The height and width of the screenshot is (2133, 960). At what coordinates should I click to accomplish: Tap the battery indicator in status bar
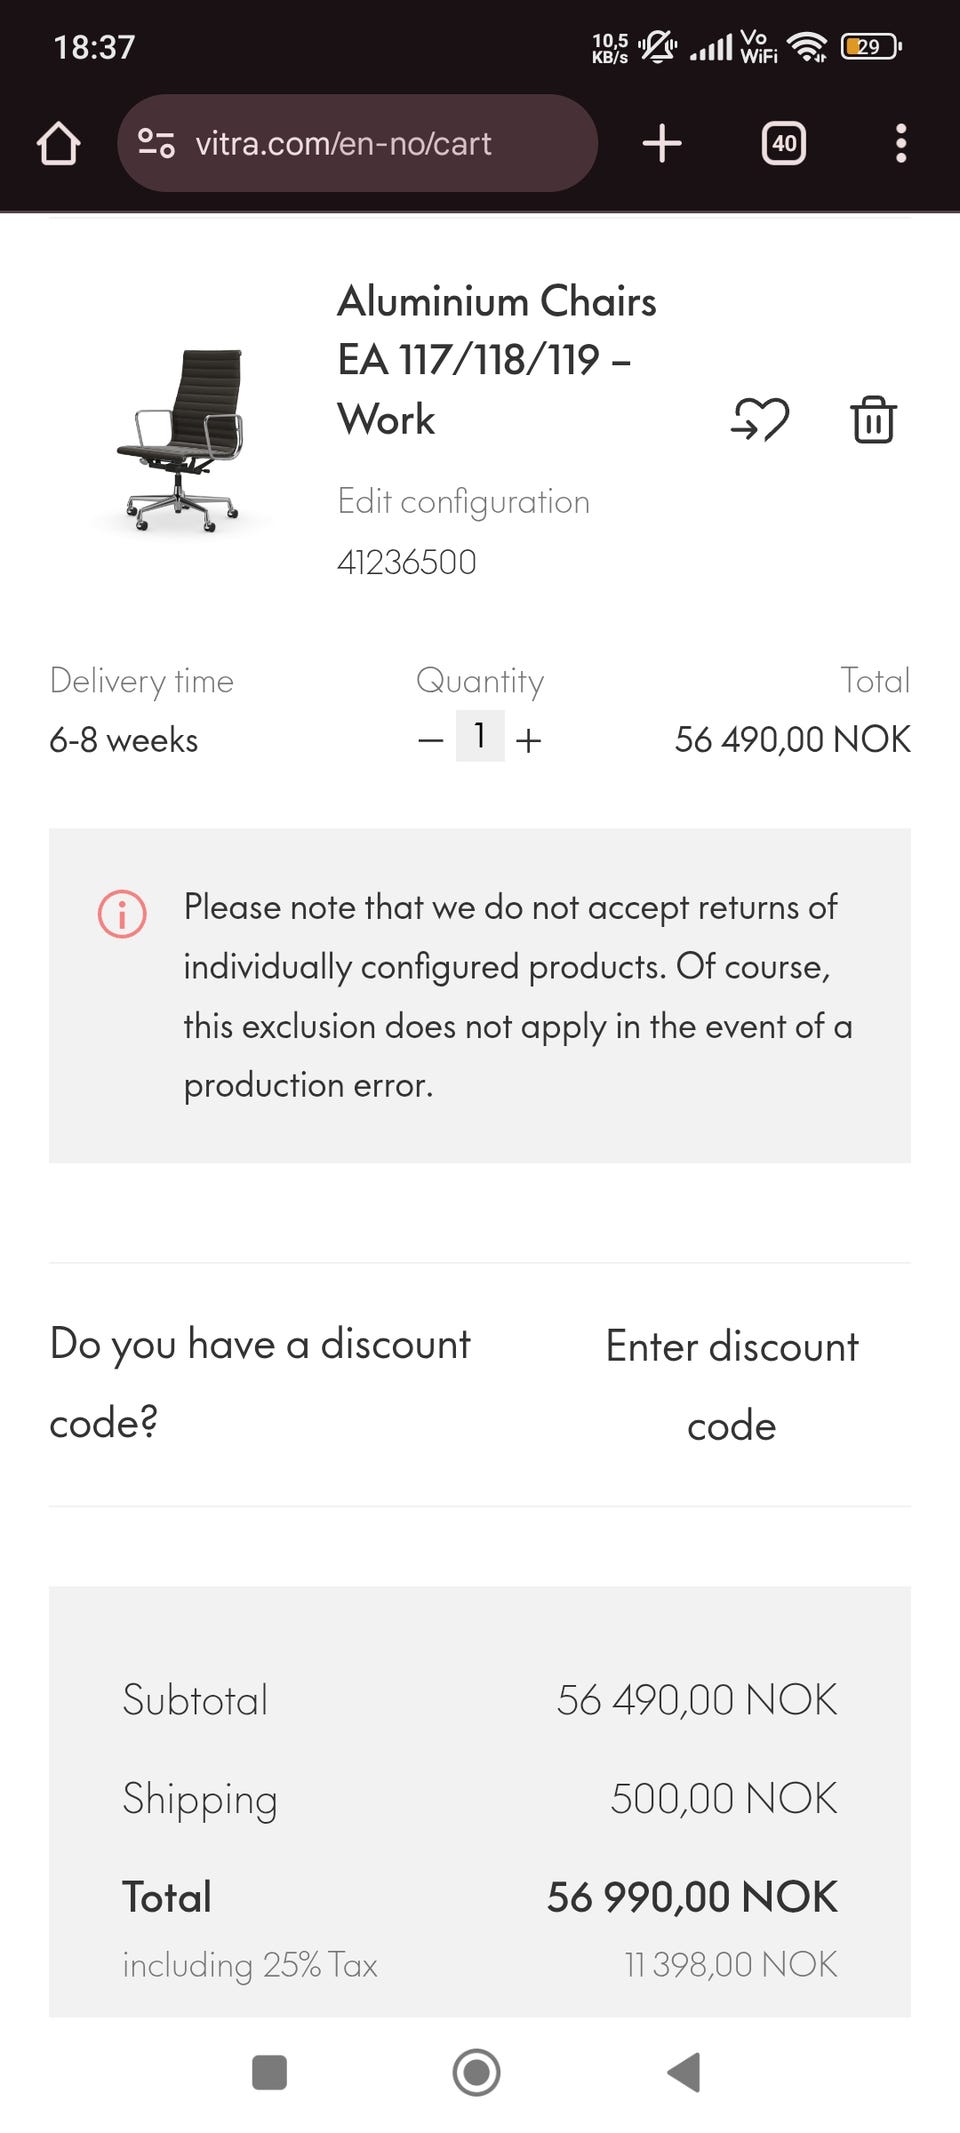(x=871, y=47)
